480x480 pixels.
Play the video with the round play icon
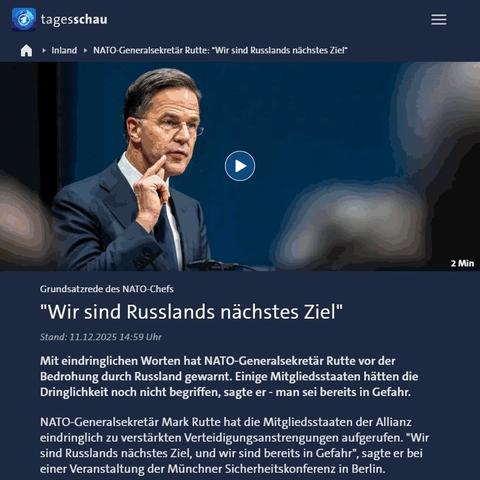tap(240, 166)
